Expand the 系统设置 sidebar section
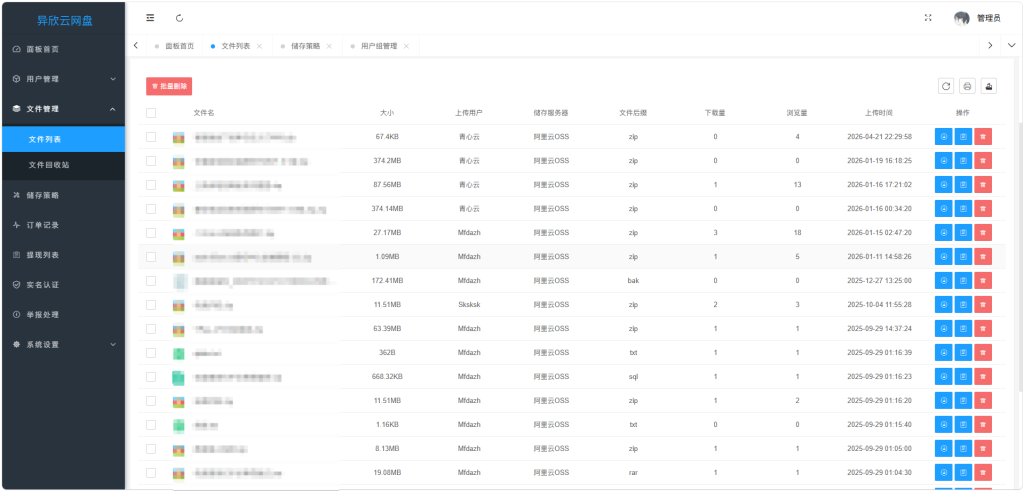This screenshot has width=1024, height=491. pos(62,344)
